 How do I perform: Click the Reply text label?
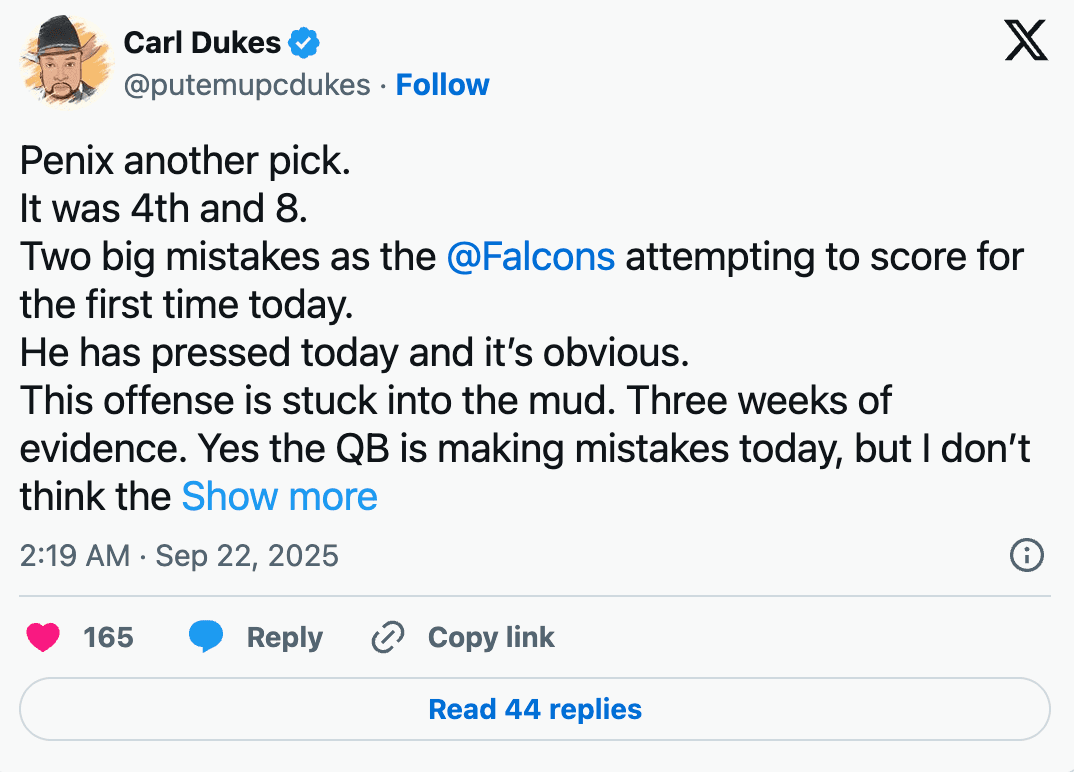pos(285,638)
